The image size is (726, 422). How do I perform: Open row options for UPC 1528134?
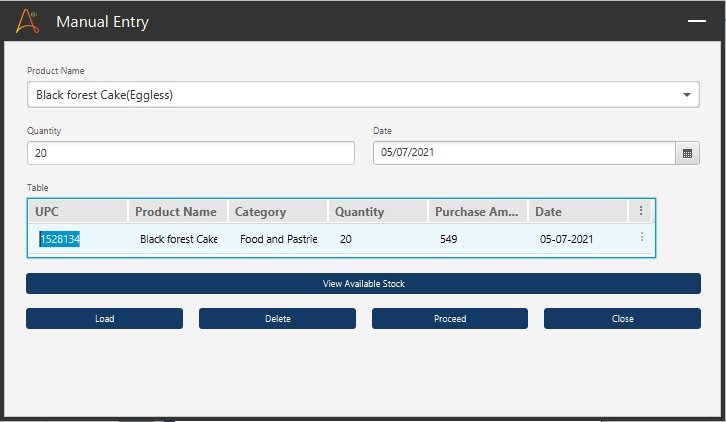click(642, 237)
